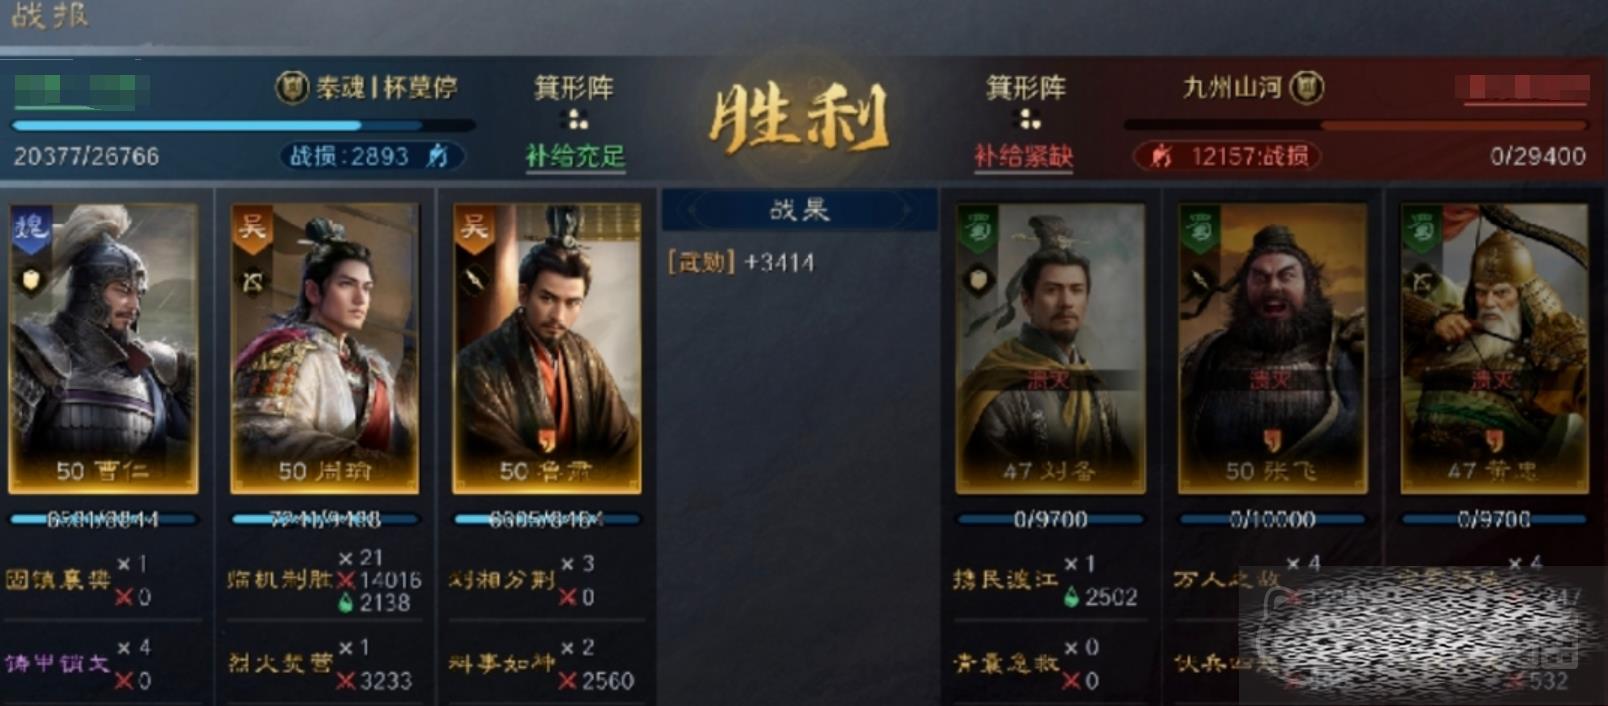Click the green faction badge on 张飞's card
1608x706 pixels.
[1199, 228]
